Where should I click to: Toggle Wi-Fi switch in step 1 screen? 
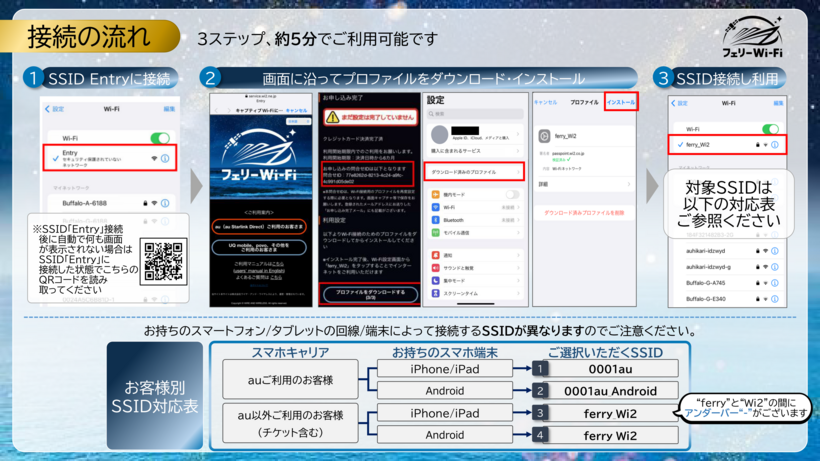point(159,138)
